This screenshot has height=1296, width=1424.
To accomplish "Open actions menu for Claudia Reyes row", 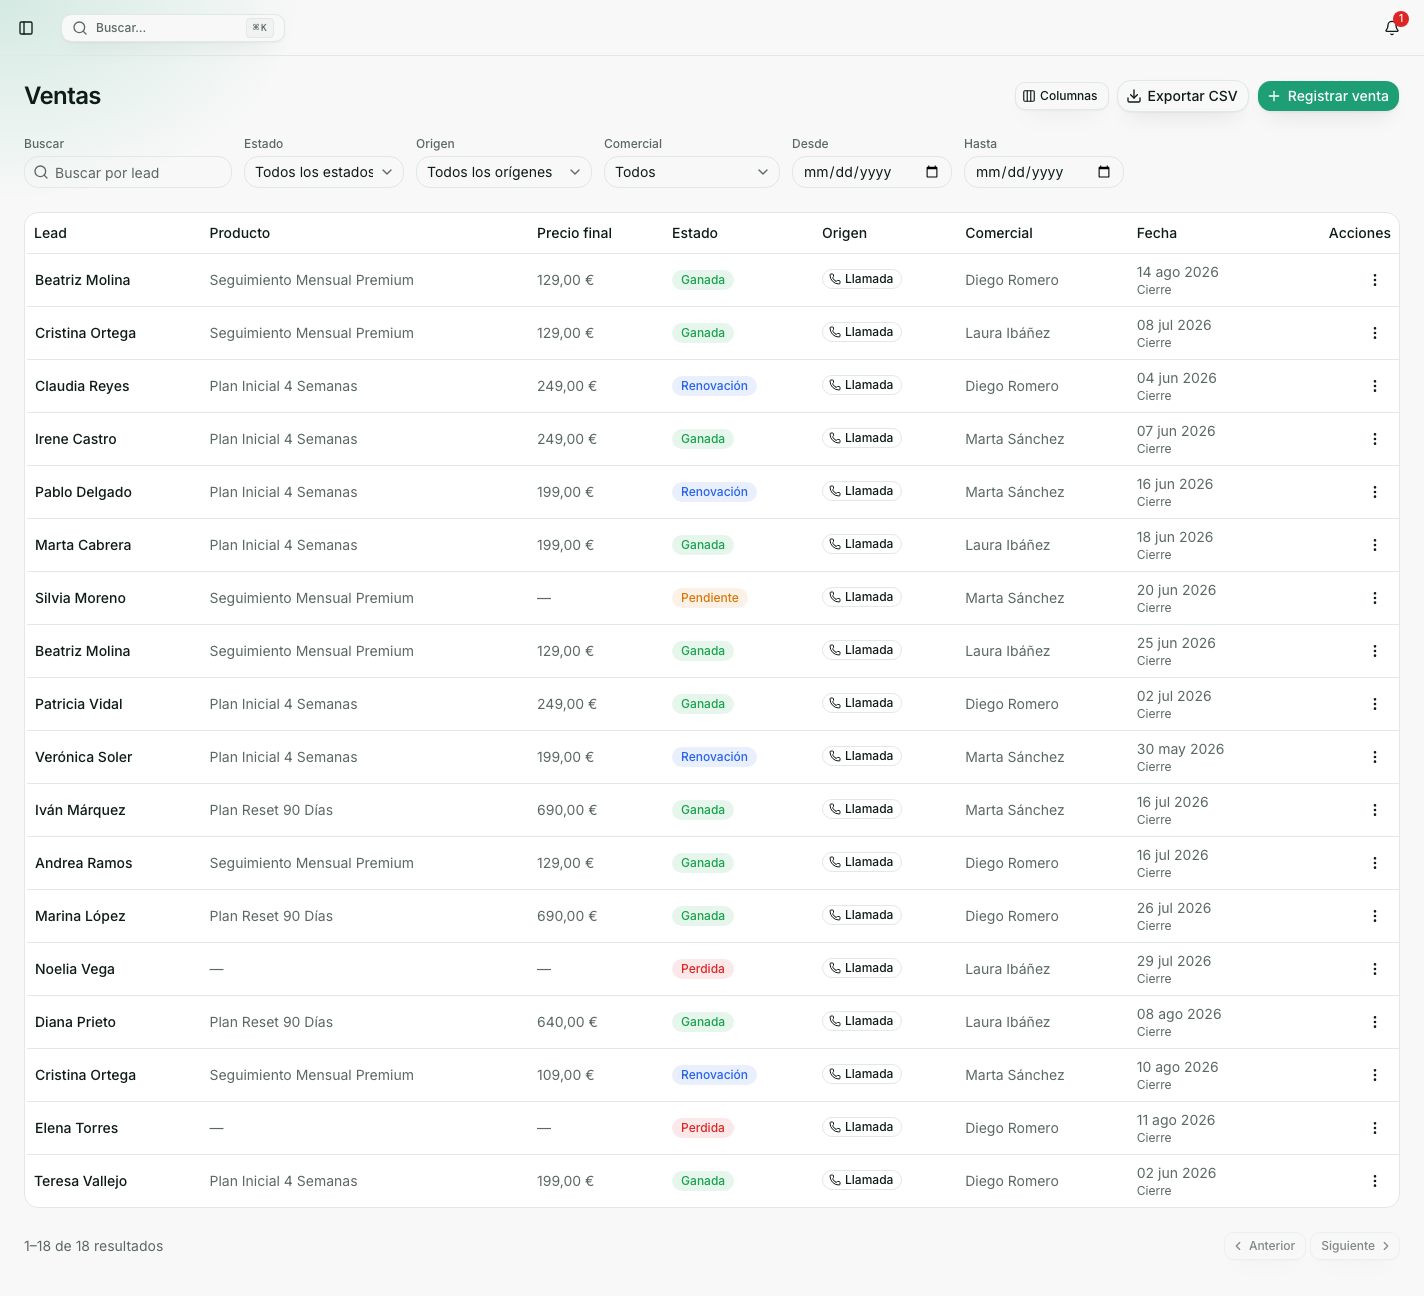I will coord(1375,386).
